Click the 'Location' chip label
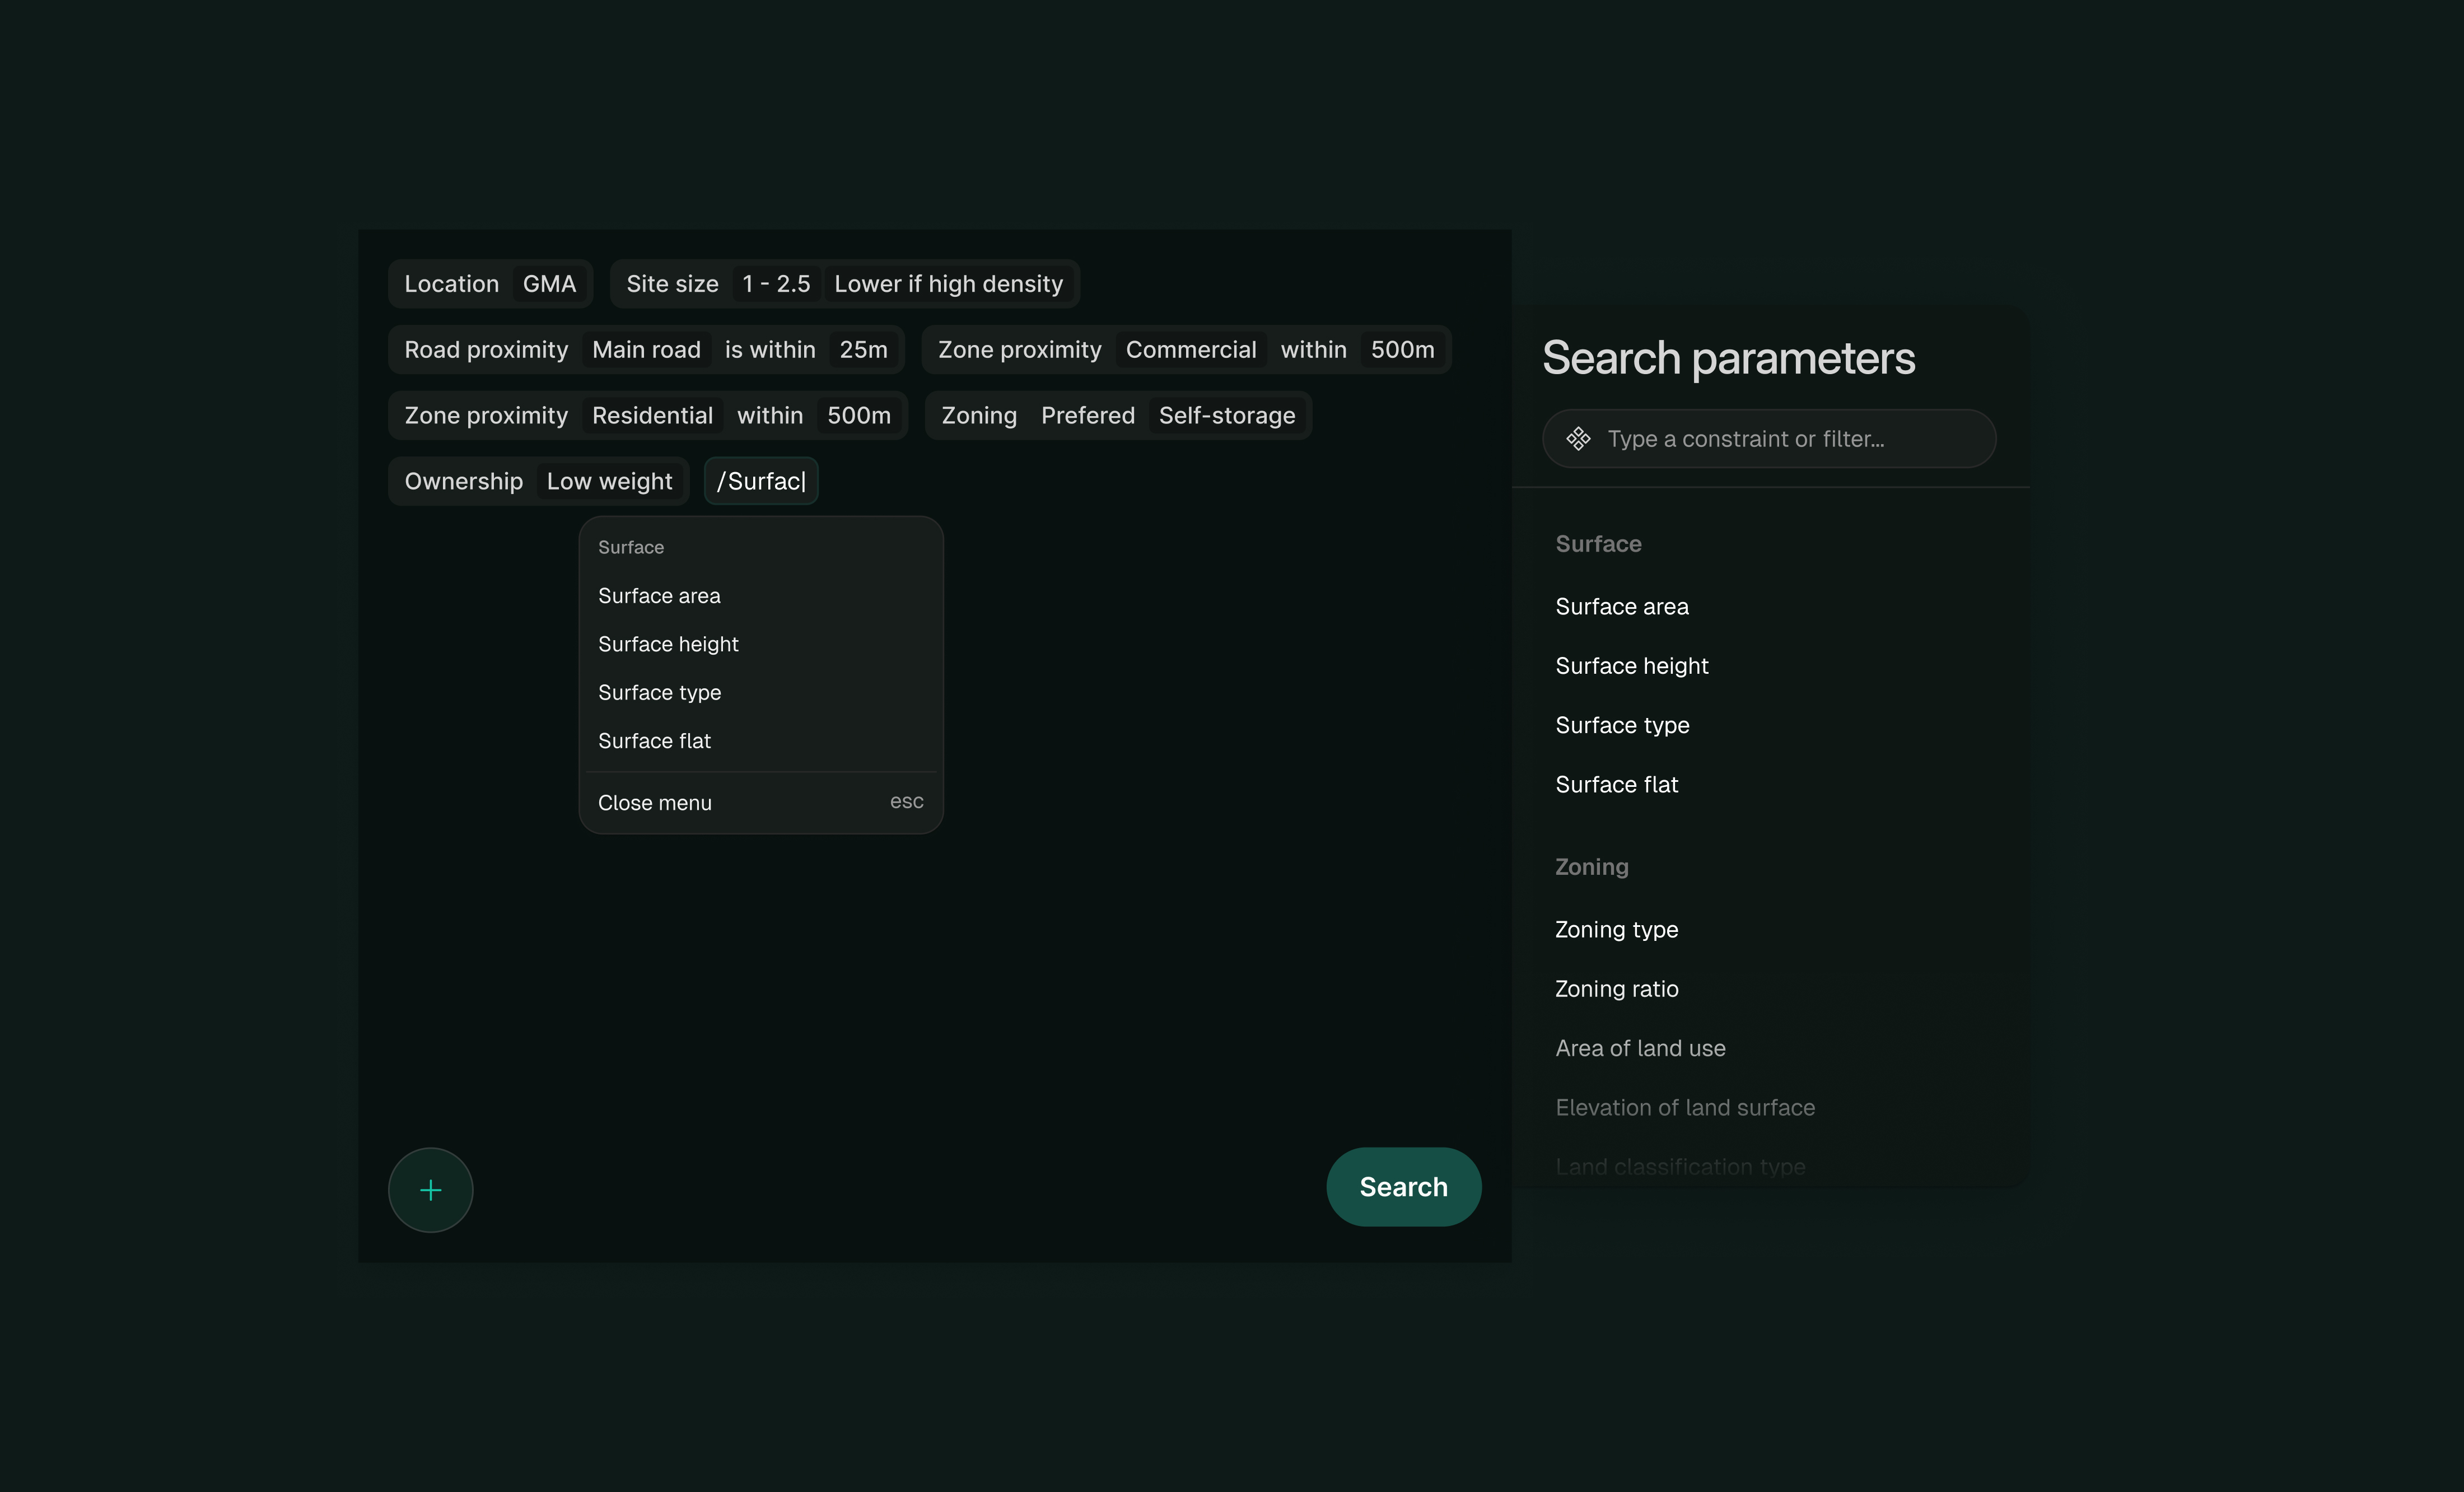The width and height of the screenshot is (2464, 1492). (451, 284)
